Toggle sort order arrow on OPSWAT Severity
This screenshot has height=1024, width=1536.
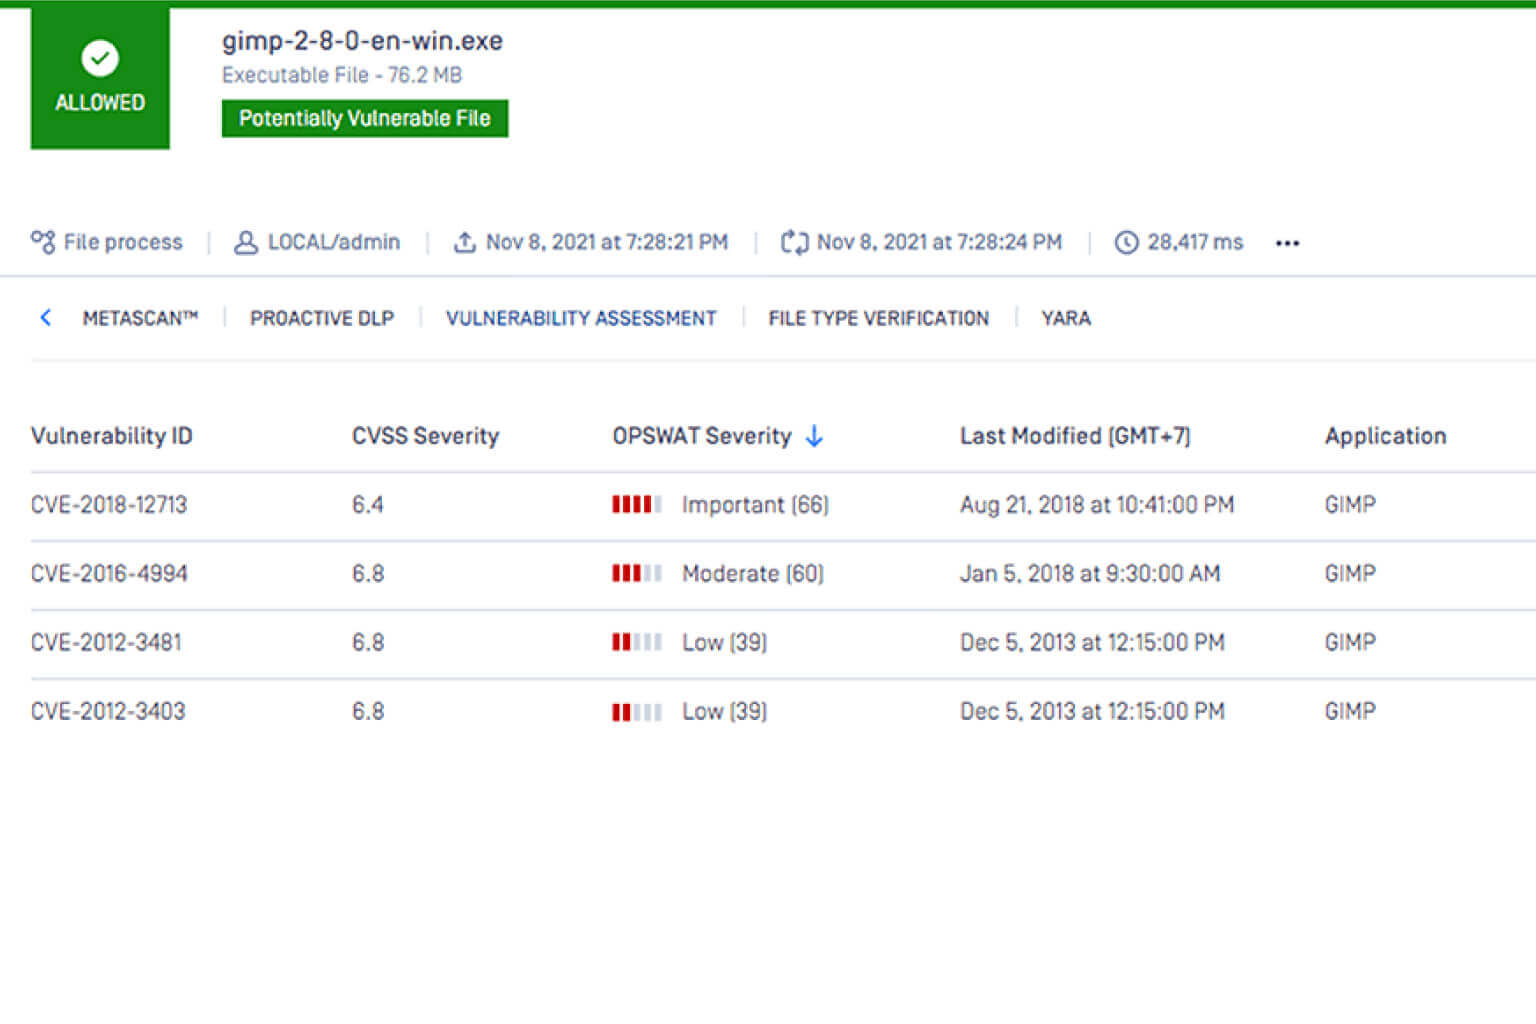(814, 436)
